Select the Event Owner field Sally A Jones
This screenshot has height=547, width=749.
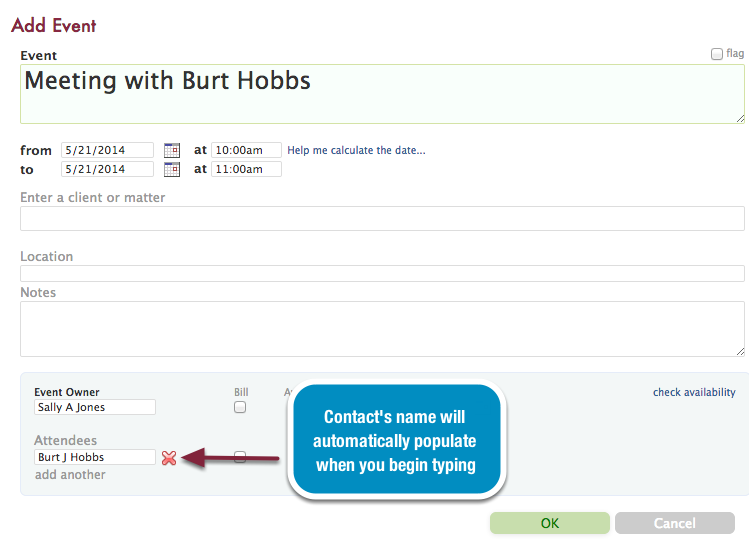tap(95, 407)
